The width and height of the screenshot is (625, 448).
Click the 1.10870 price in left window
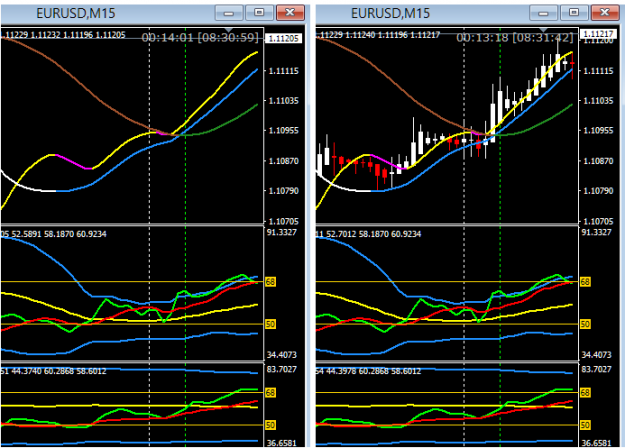tap(283, 161)
